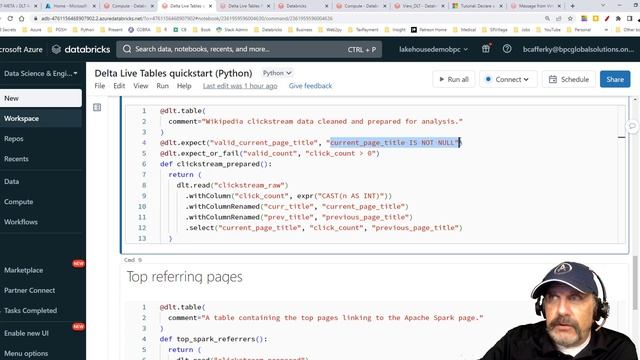Go to browser home icon
The height and width of the screenshot is (360, 640).
[22, 18]
